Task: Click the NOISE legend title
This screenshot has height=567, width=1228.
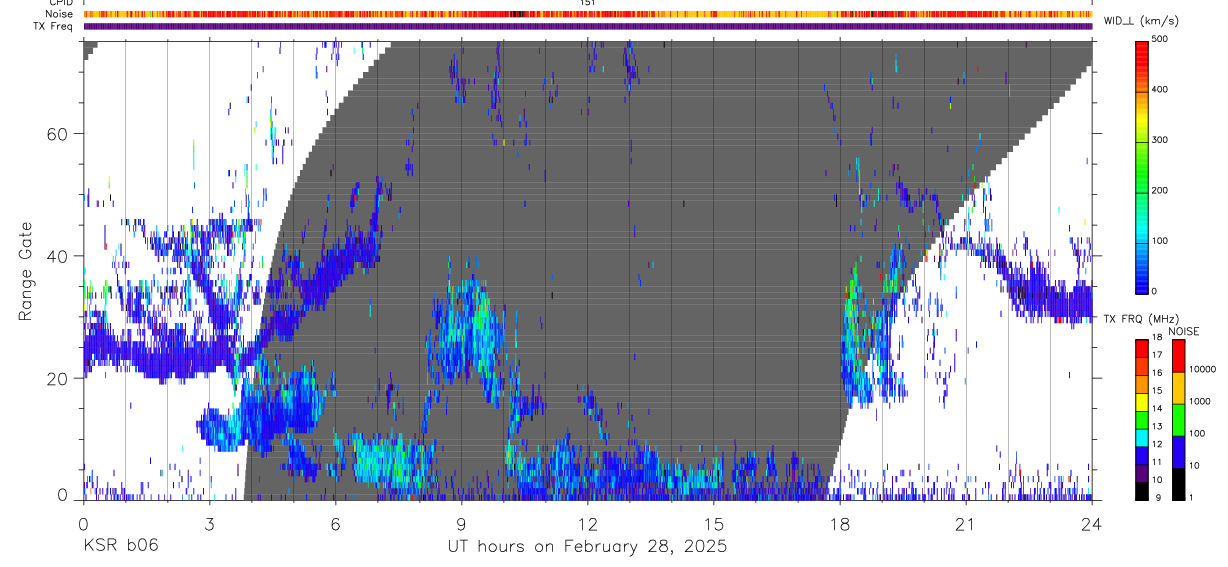Action: [1183, 331]
